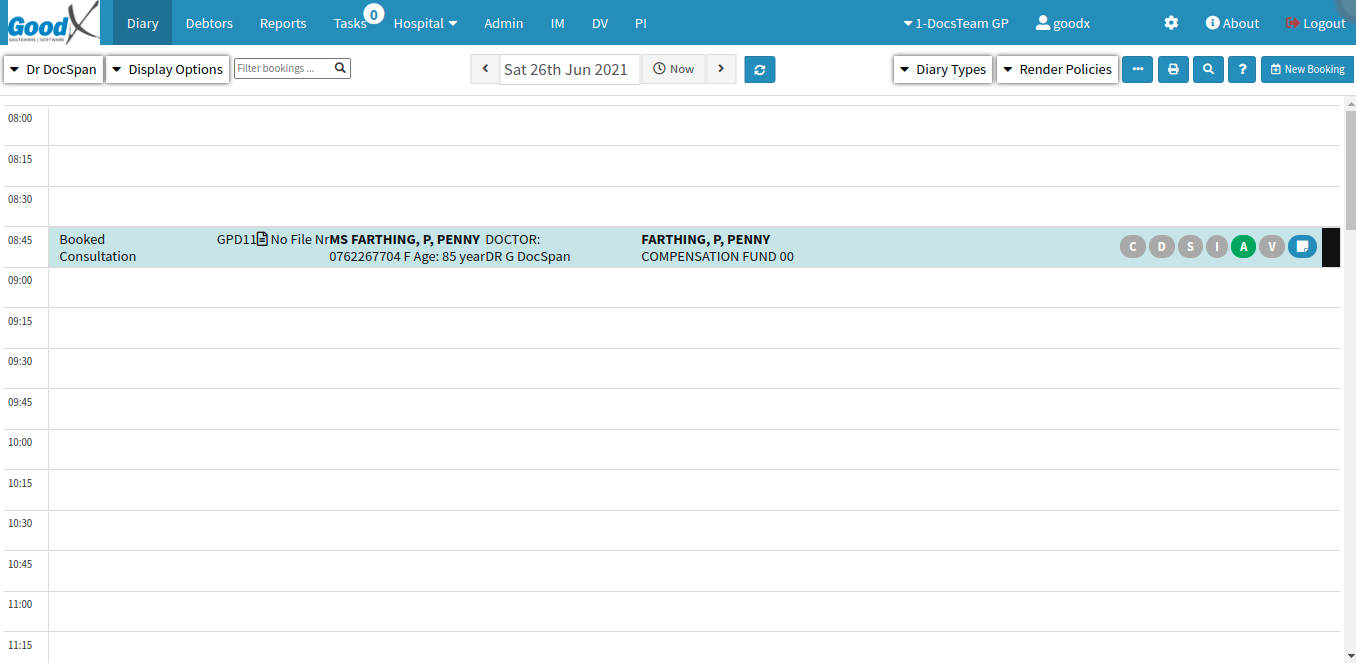Open the Debtors menu
Viewport: 1356px width, 663px height.
209,23
